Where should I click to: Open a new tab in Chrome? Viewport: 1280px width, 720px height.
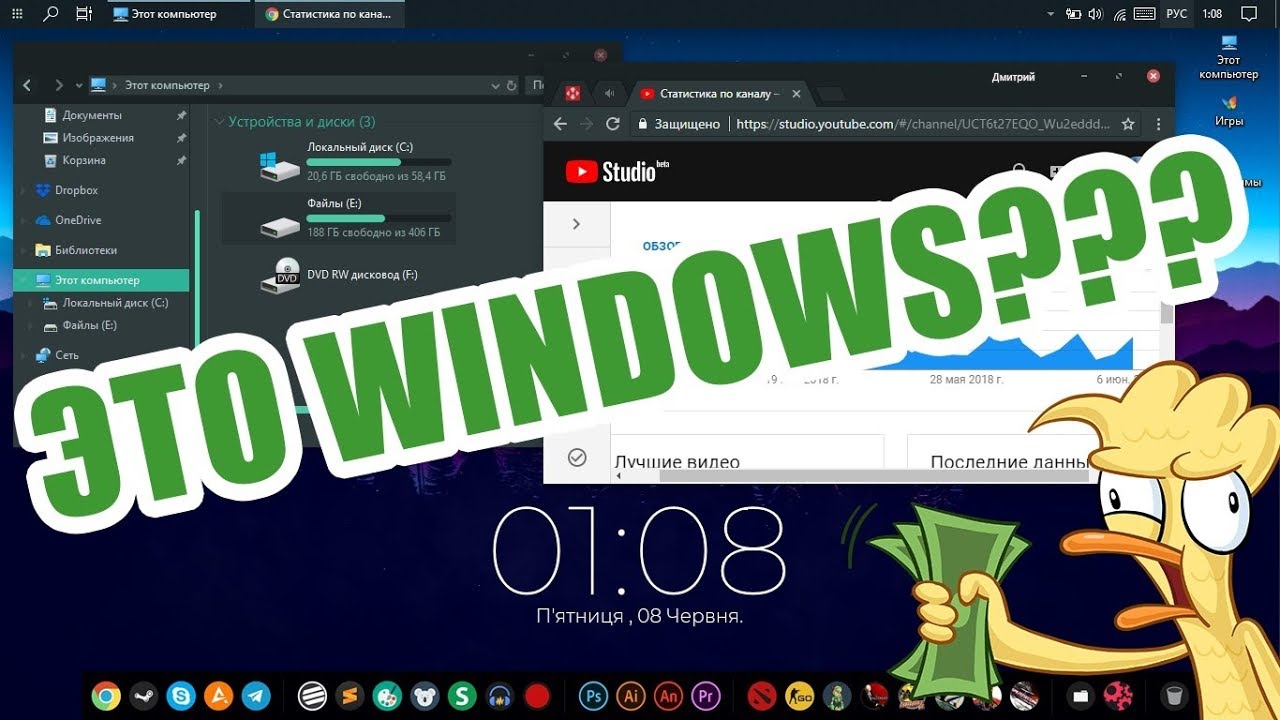[x=831, y=95]
